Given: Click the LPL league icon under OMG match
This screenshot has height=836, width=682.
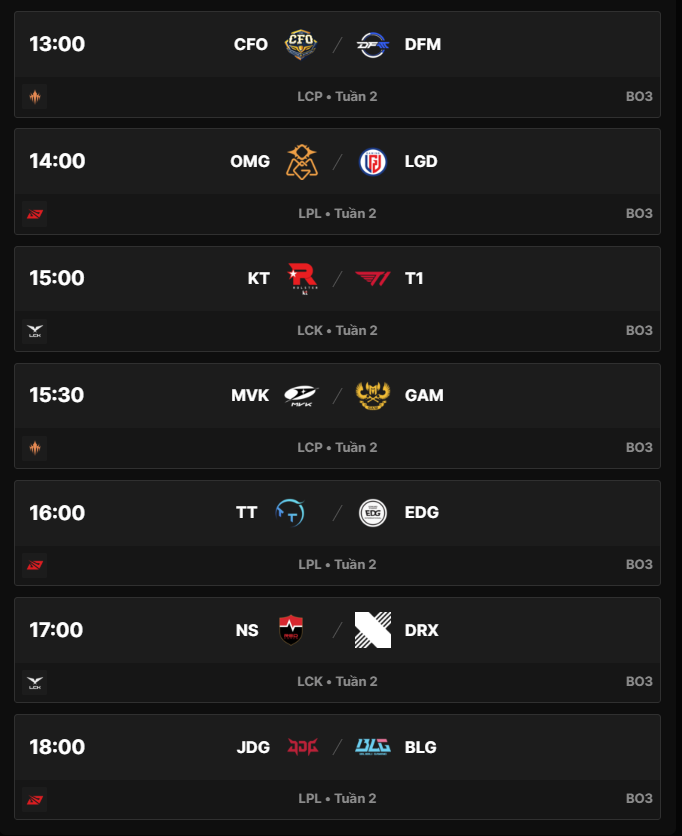Looking at the screenshot, I should (35, 214).
